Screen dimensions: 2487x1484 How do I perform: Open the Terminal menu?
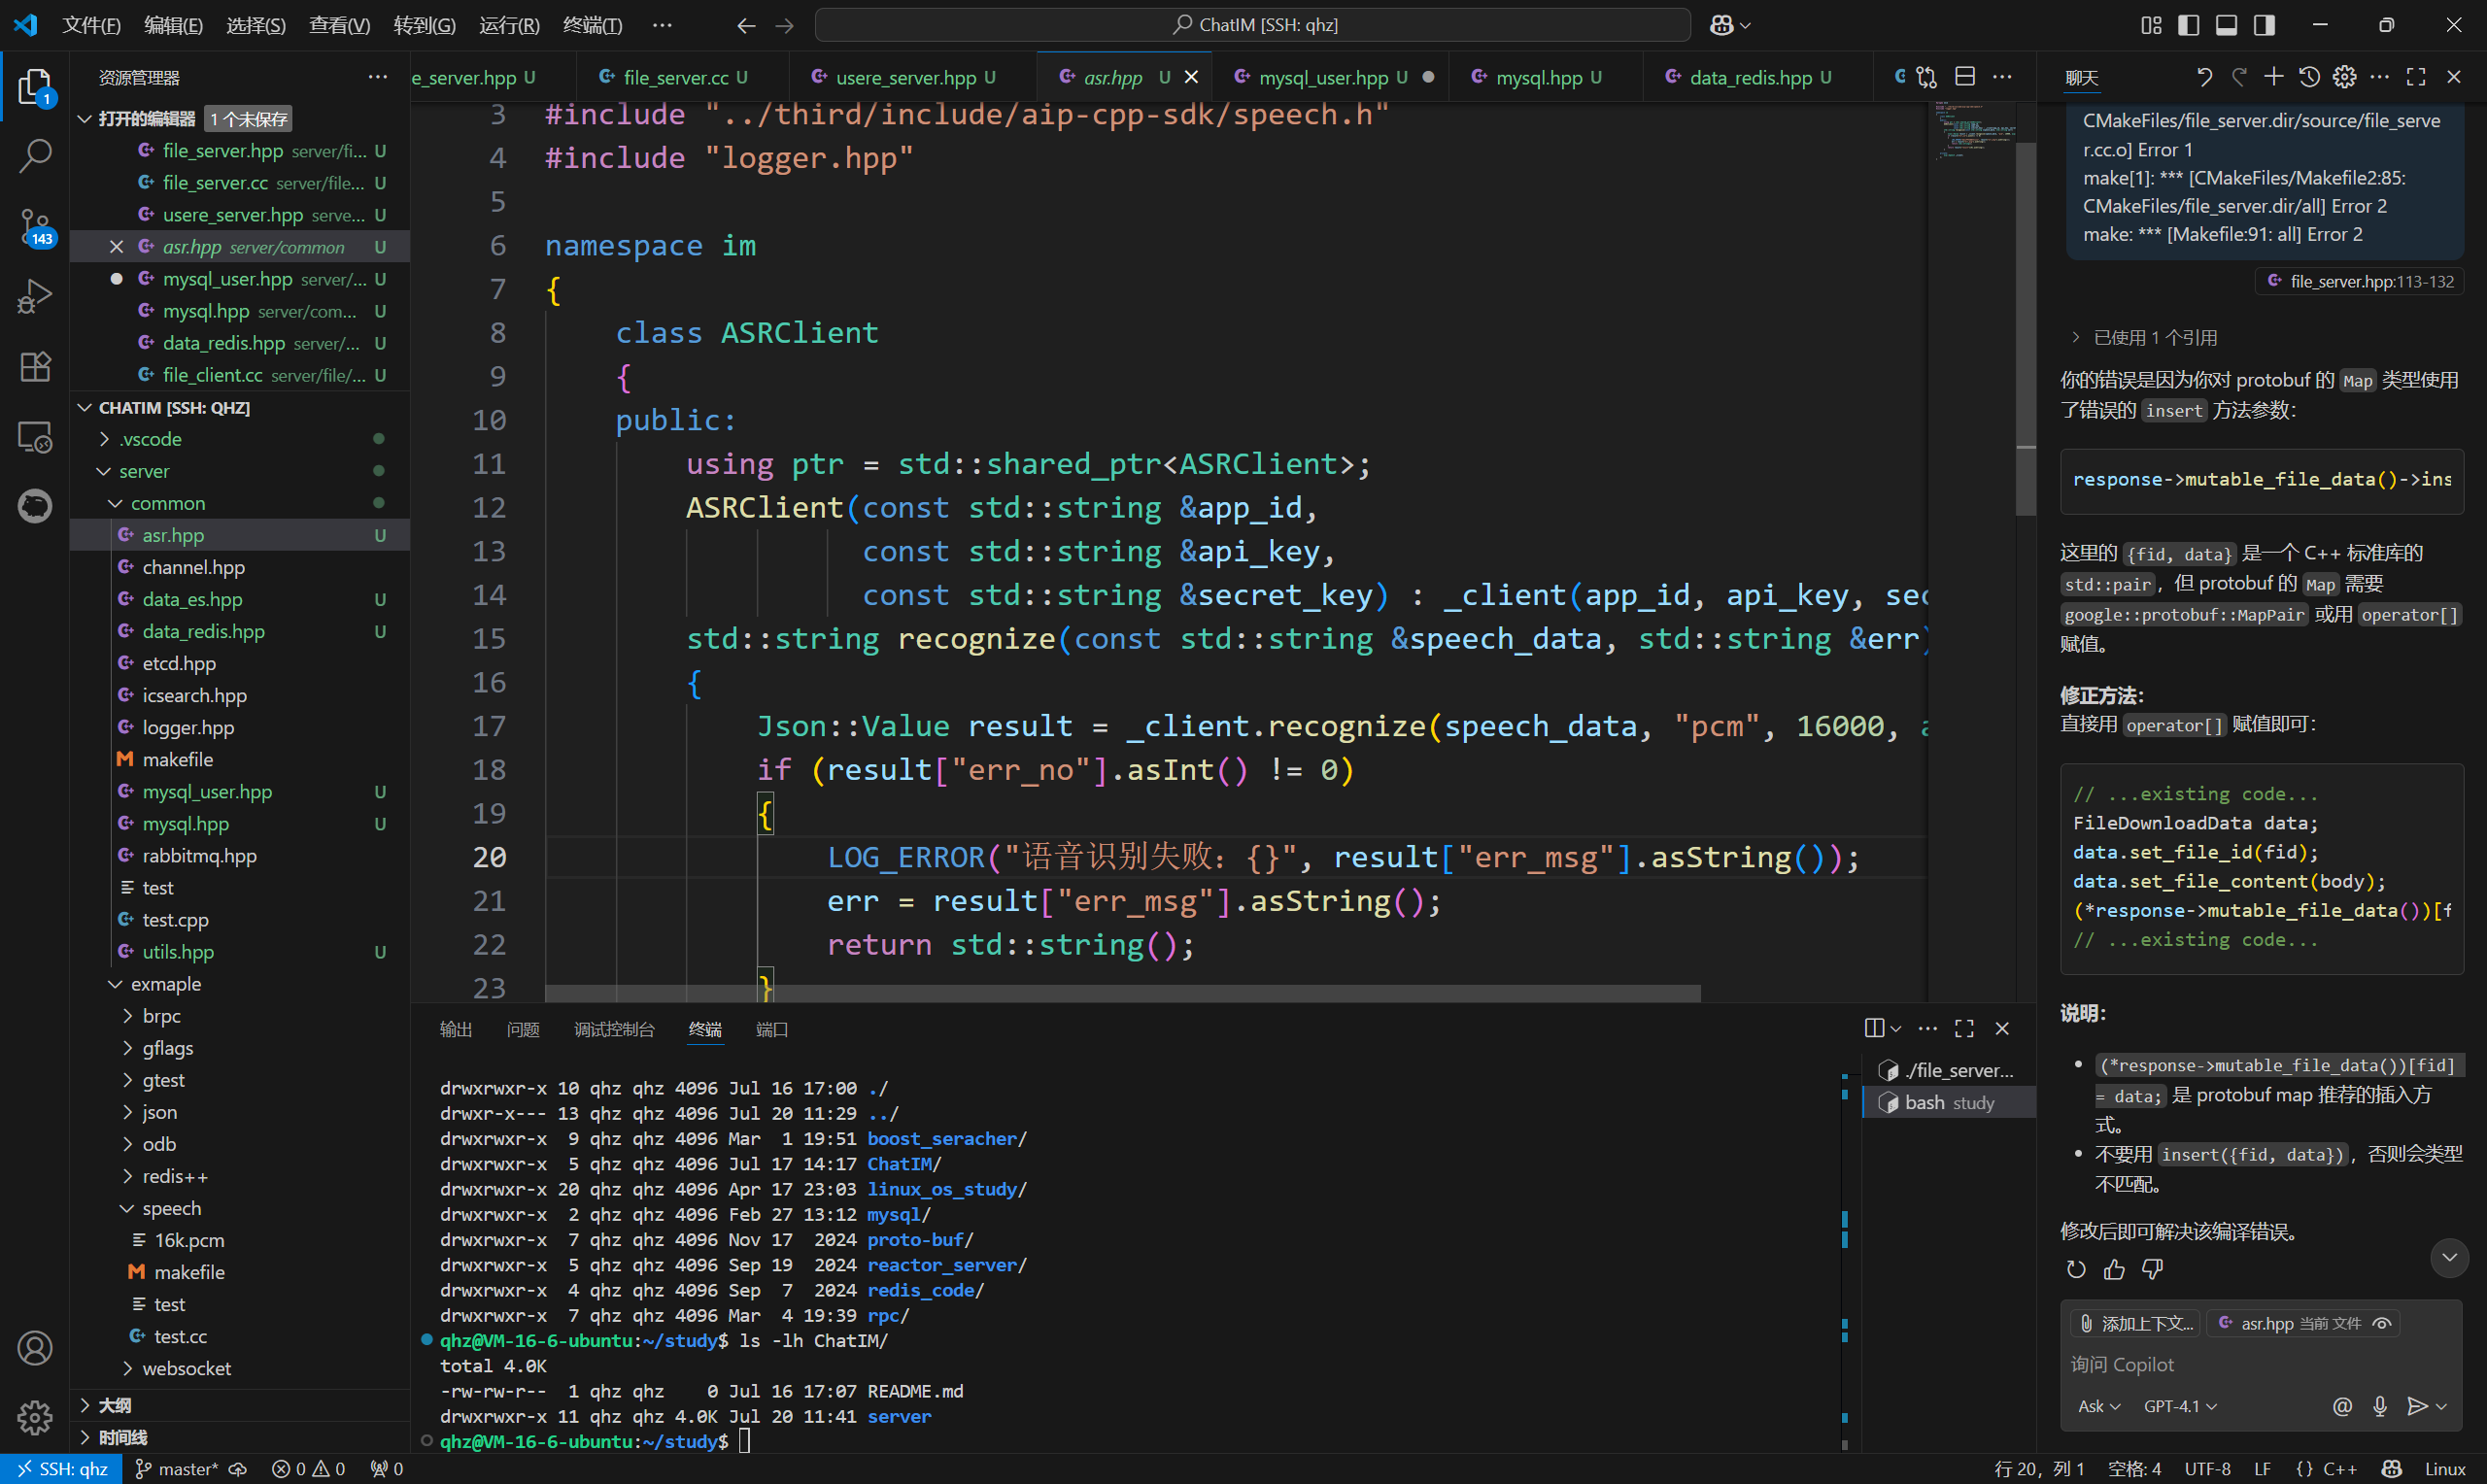point(592,25)
